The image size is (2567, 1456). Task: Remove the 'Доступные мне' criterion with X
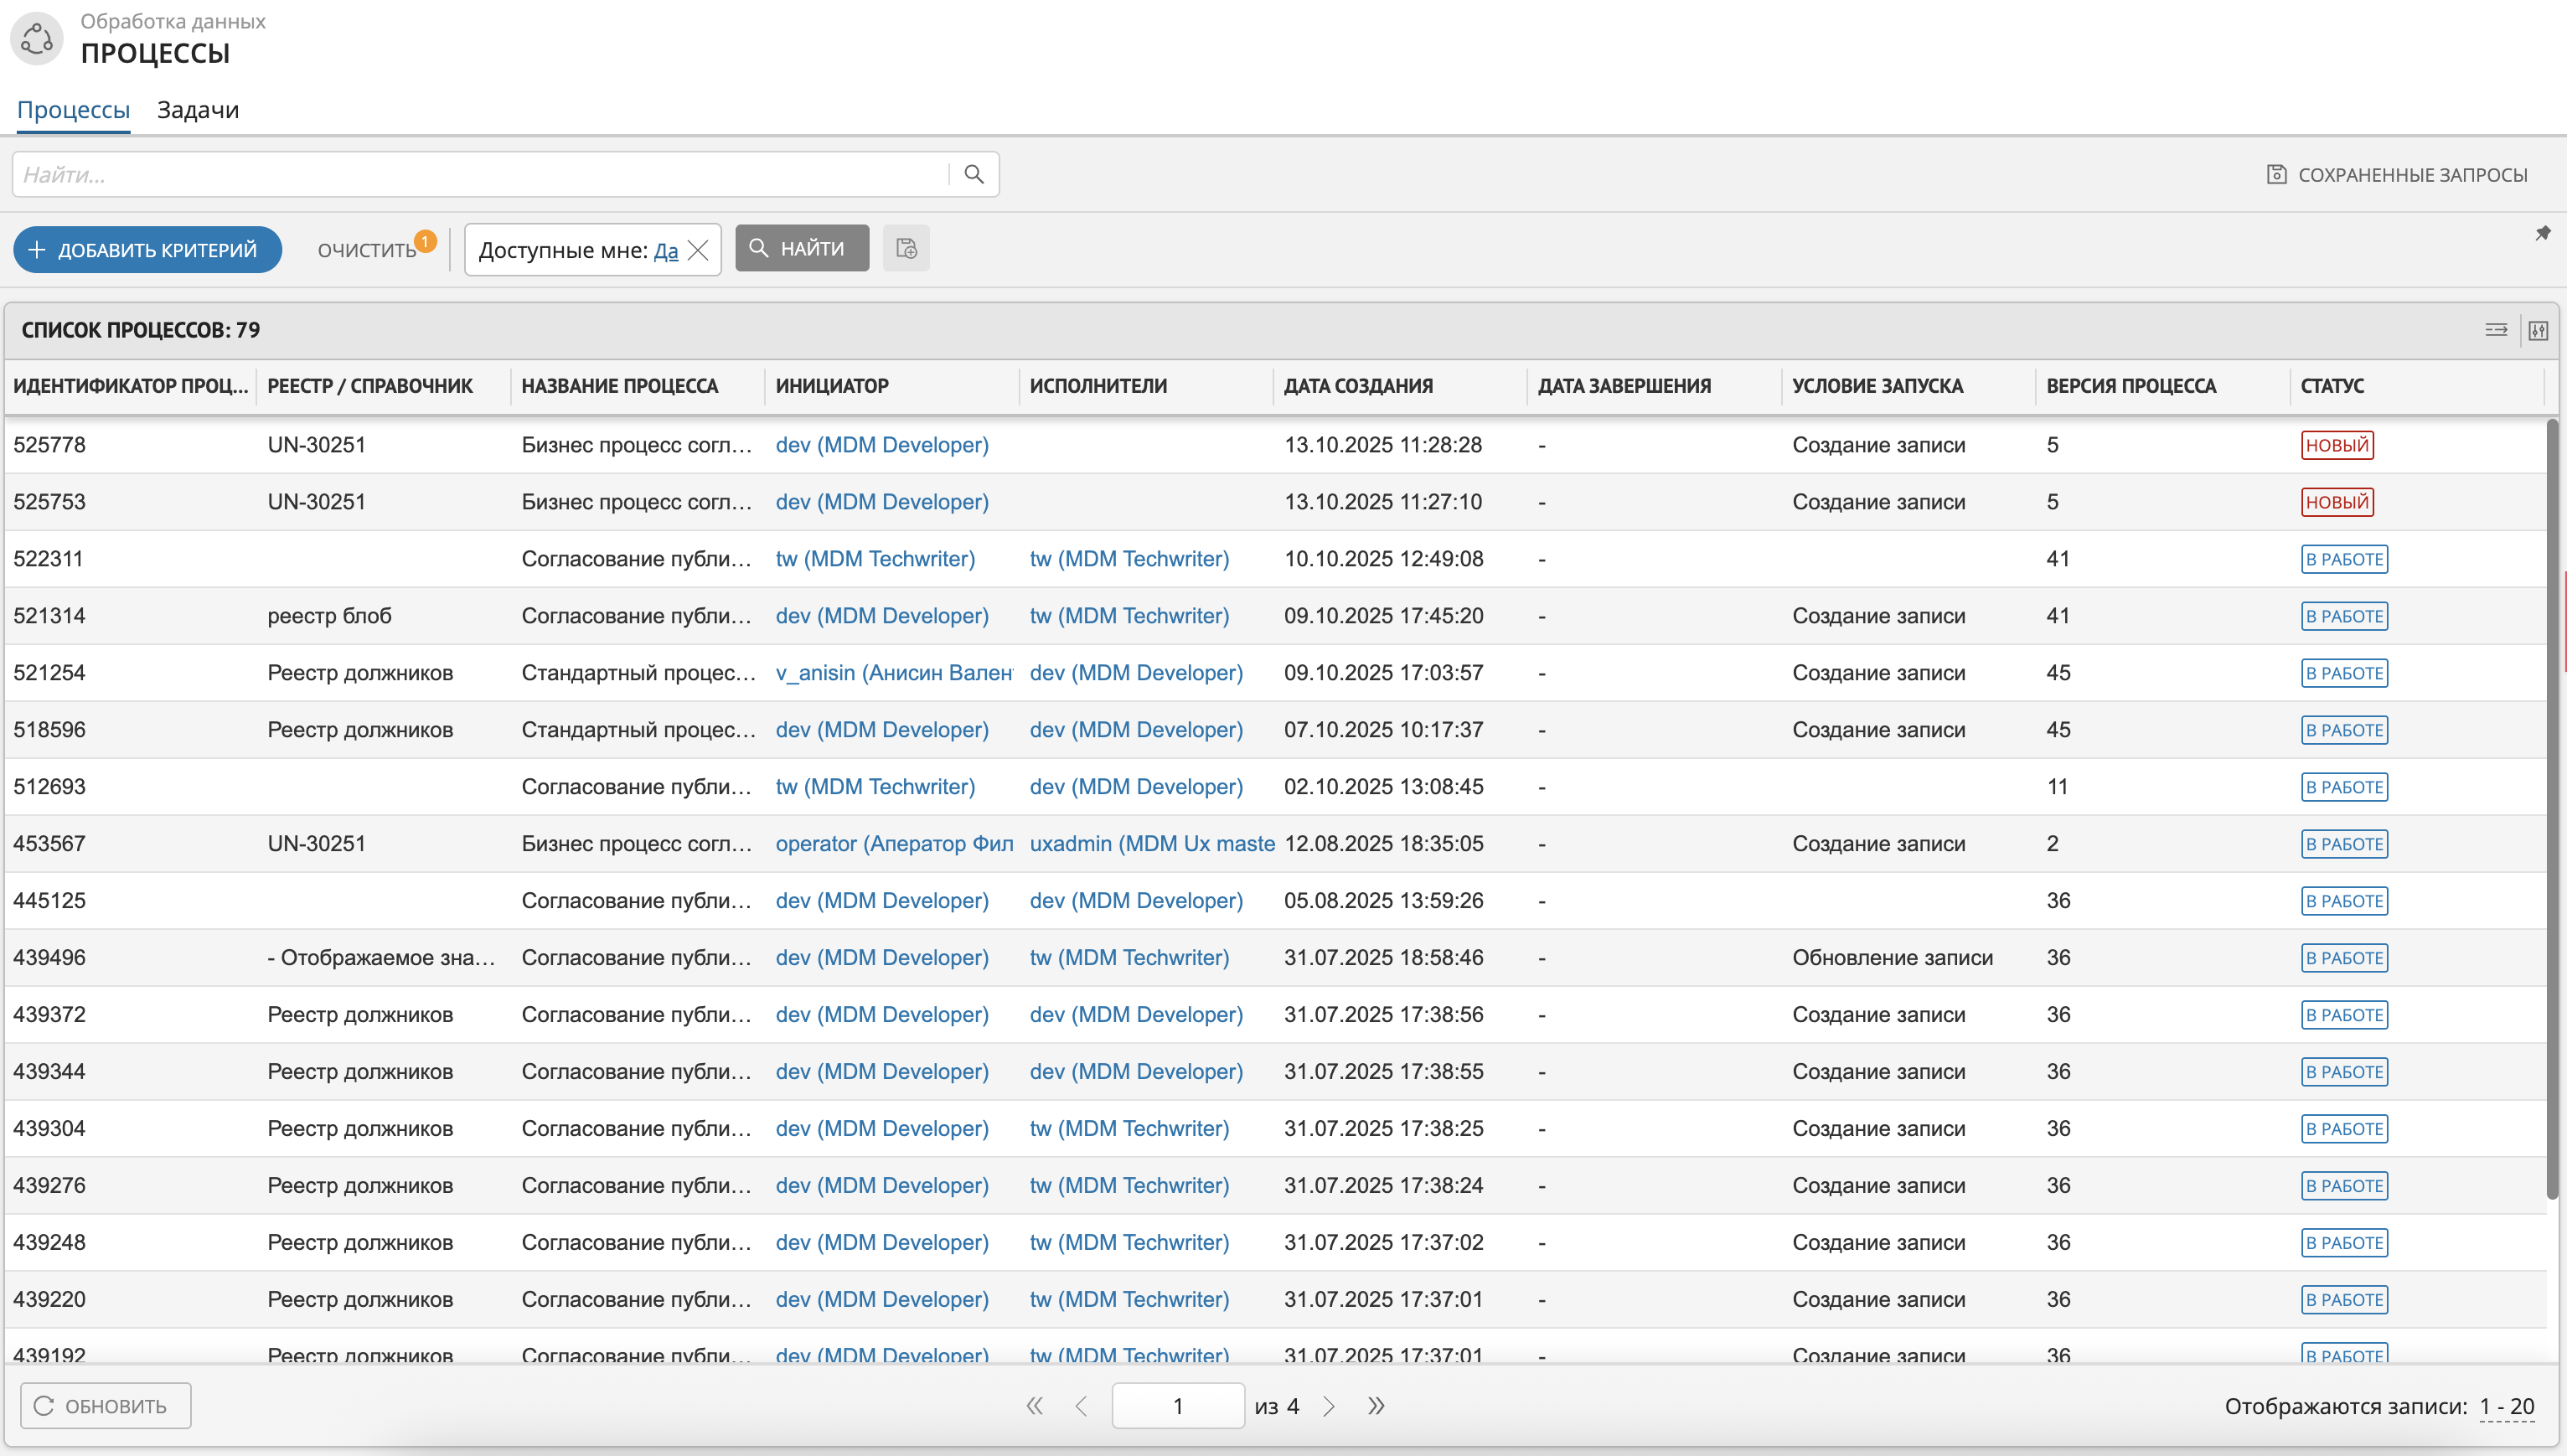point(699,250)
